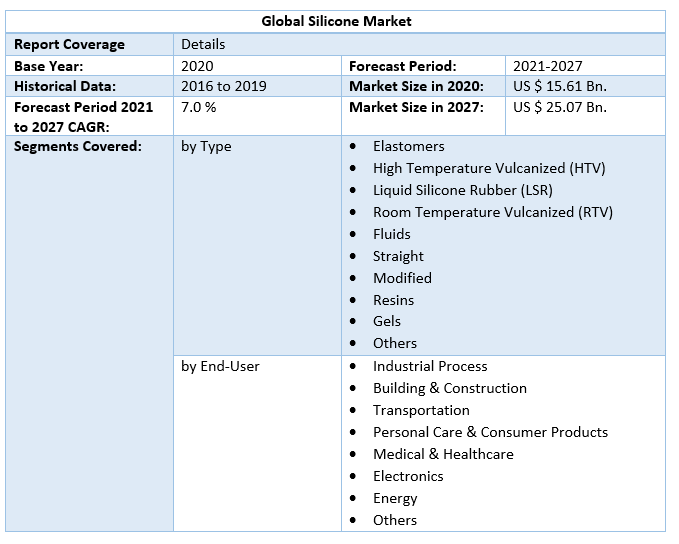Select the by Type cell

coord(206,146)
